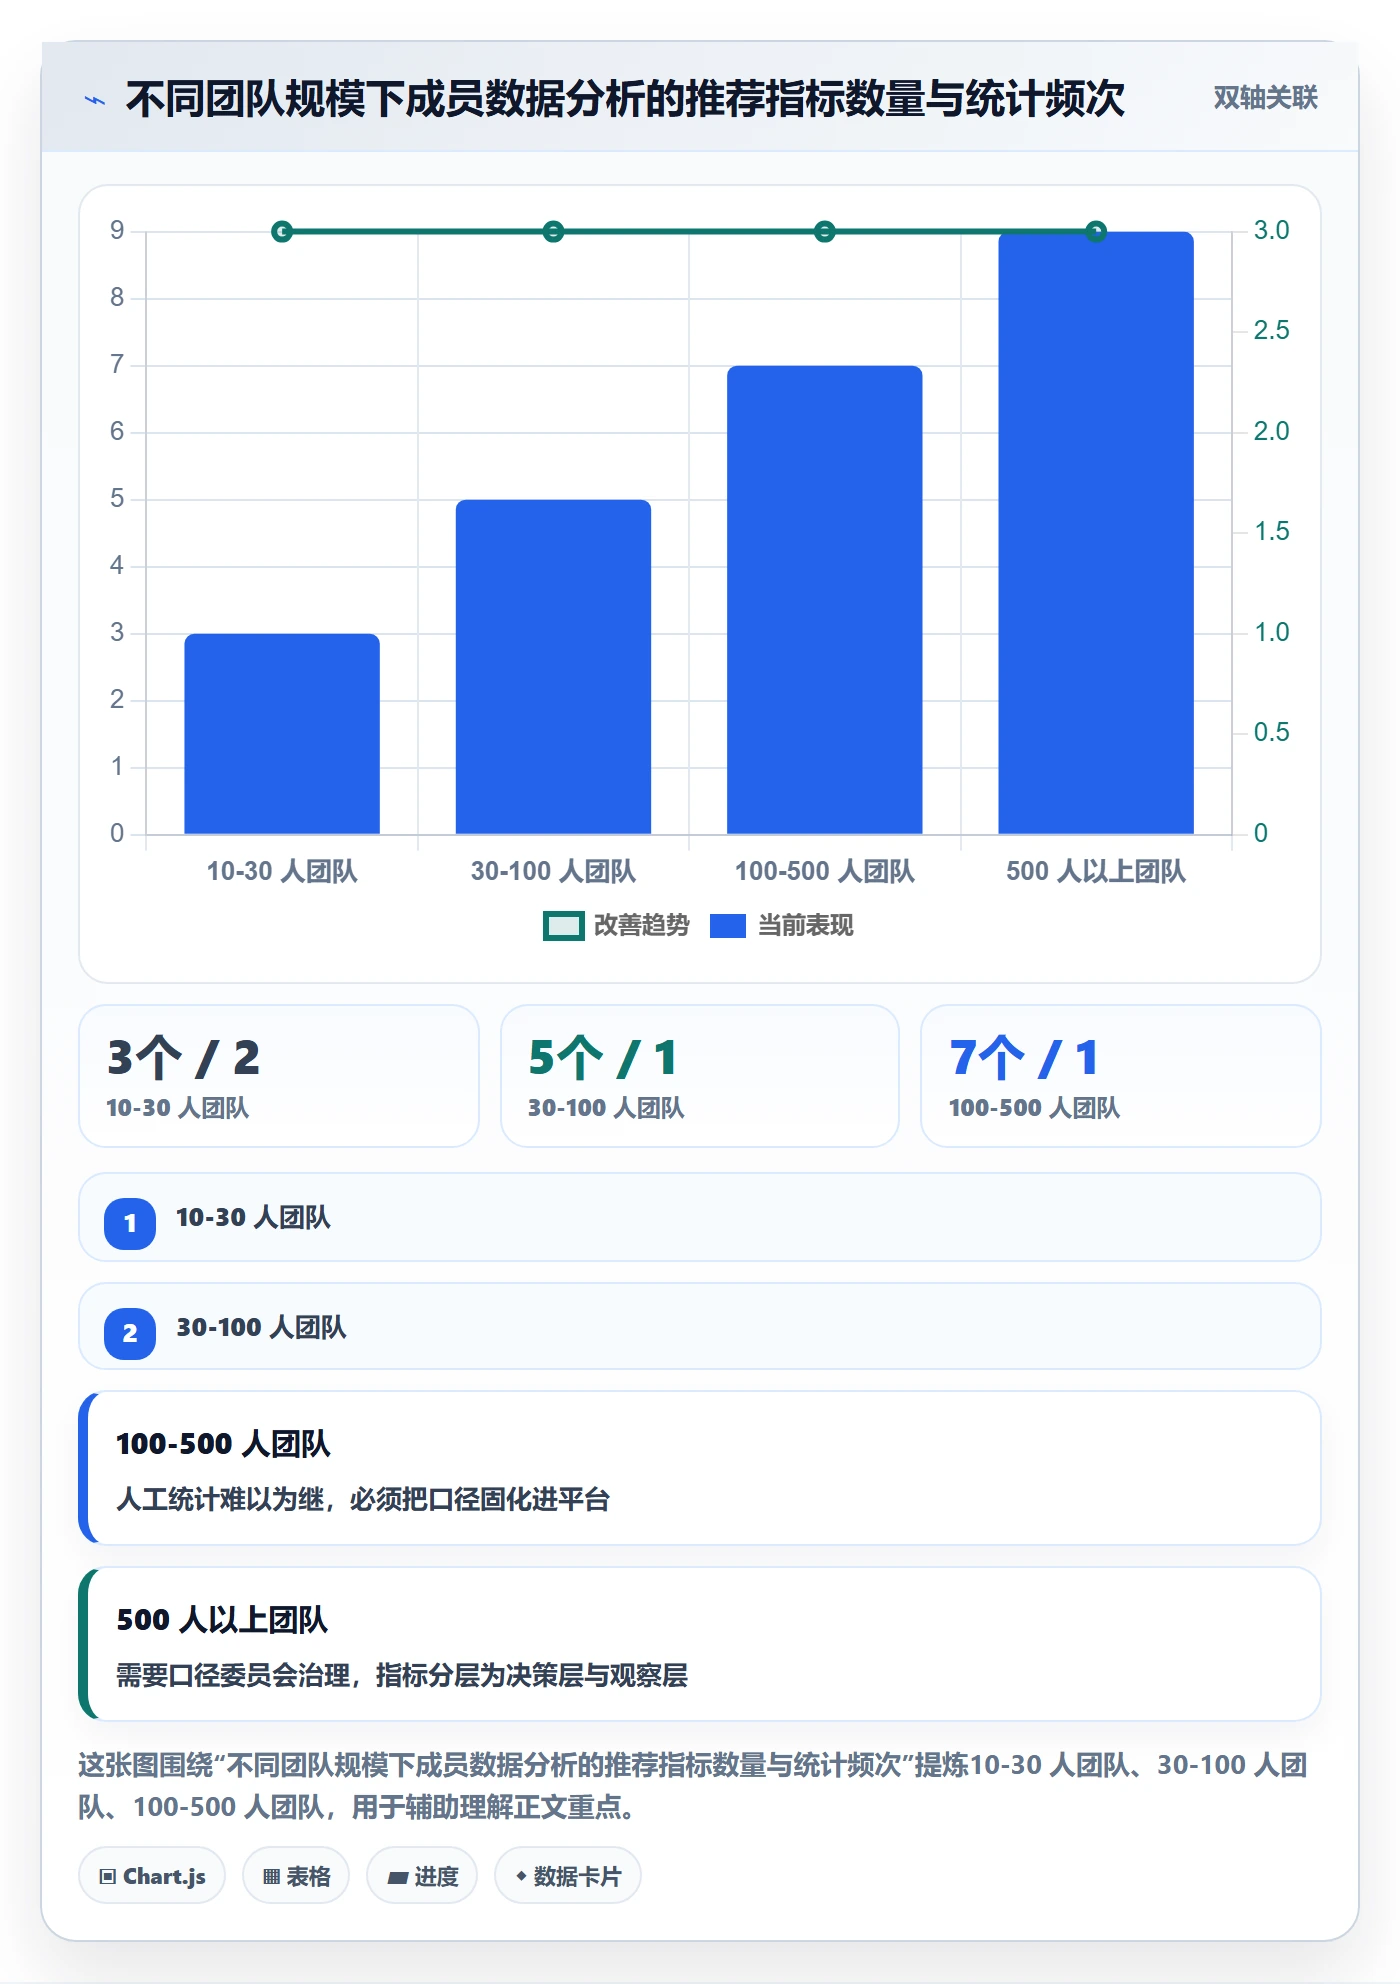The width and height of the screenshot is (1400, 1984).
Task: Click the right axis tick value 3.0
Action: (x=1272, y=230)
